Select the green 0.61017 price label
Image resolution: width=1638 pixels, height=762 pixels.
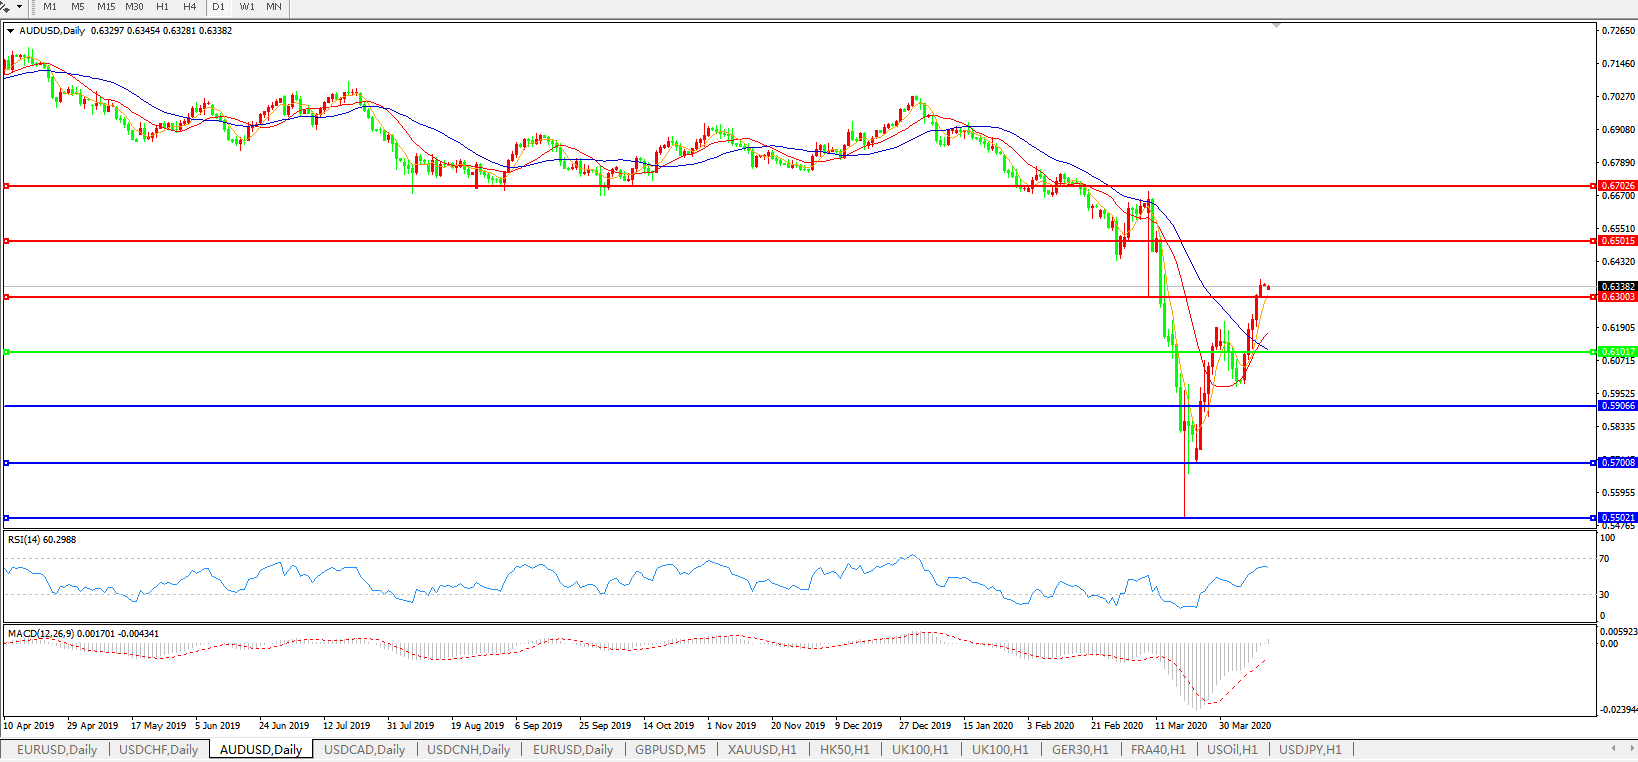[1617, 352]
